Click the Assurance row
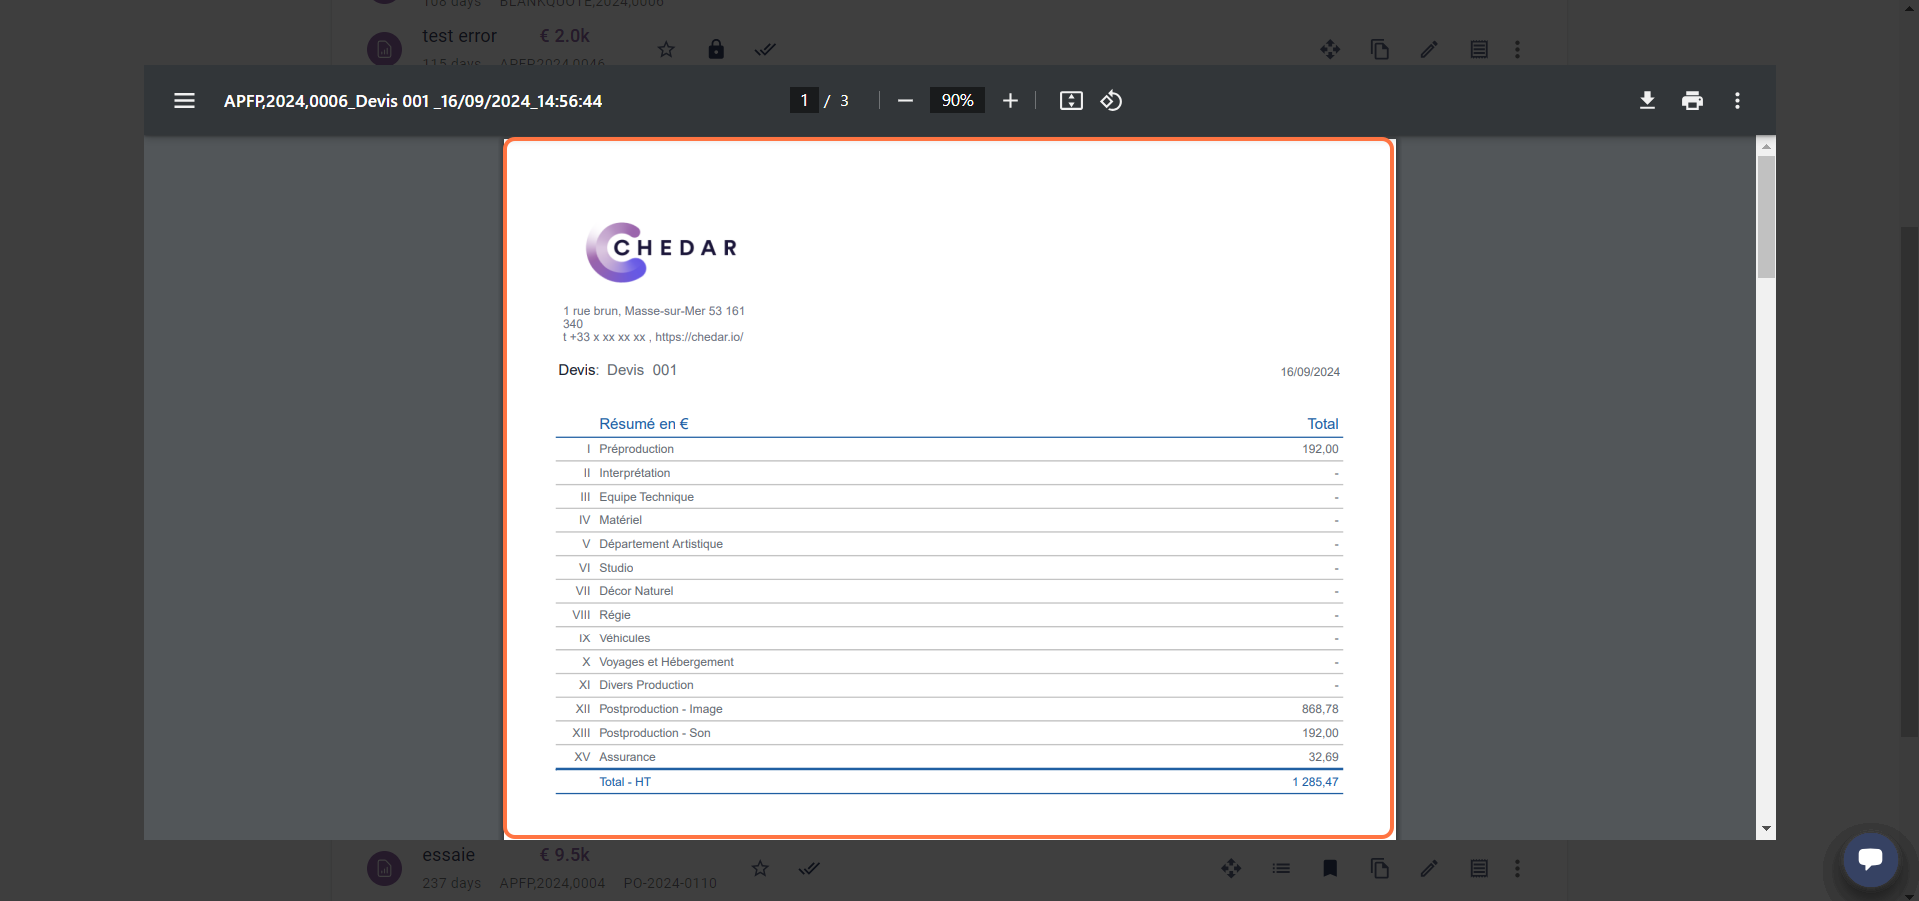This screenshot has width=1919, height=901. point(949,757)
